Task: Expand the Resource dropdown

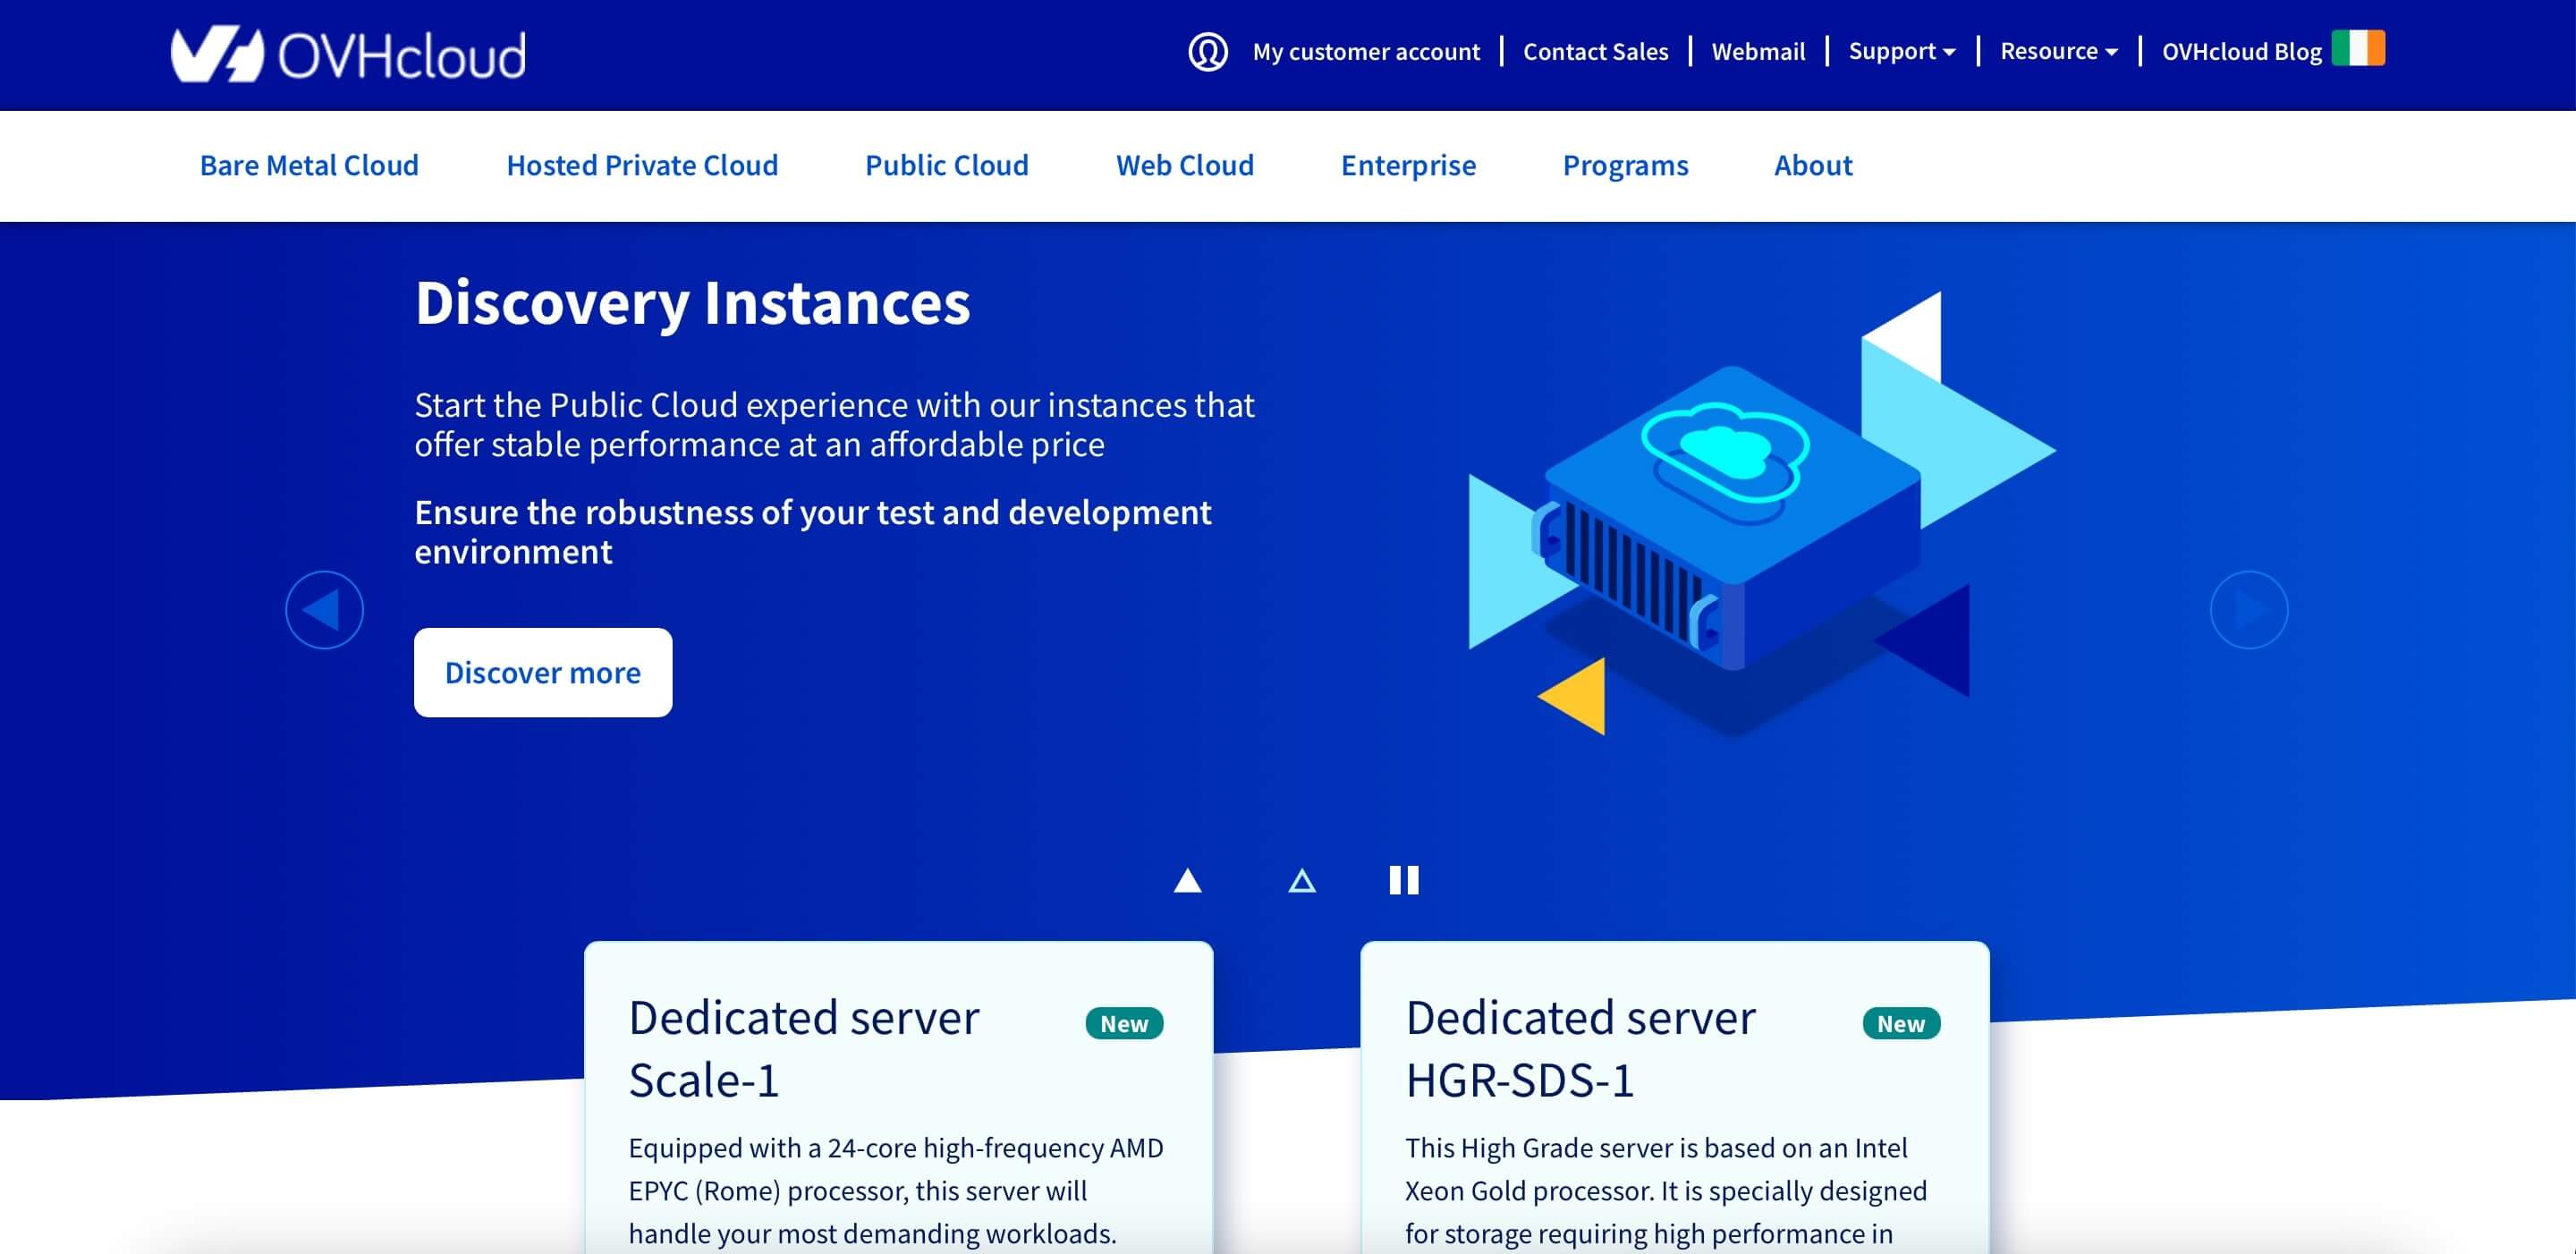Action: (2059, 51)
